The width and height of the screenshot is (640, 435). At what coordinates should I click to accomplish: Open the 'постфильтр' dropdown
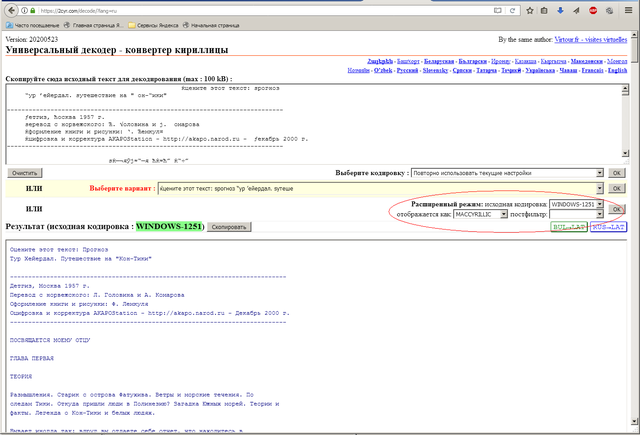[x=576, y=214]
